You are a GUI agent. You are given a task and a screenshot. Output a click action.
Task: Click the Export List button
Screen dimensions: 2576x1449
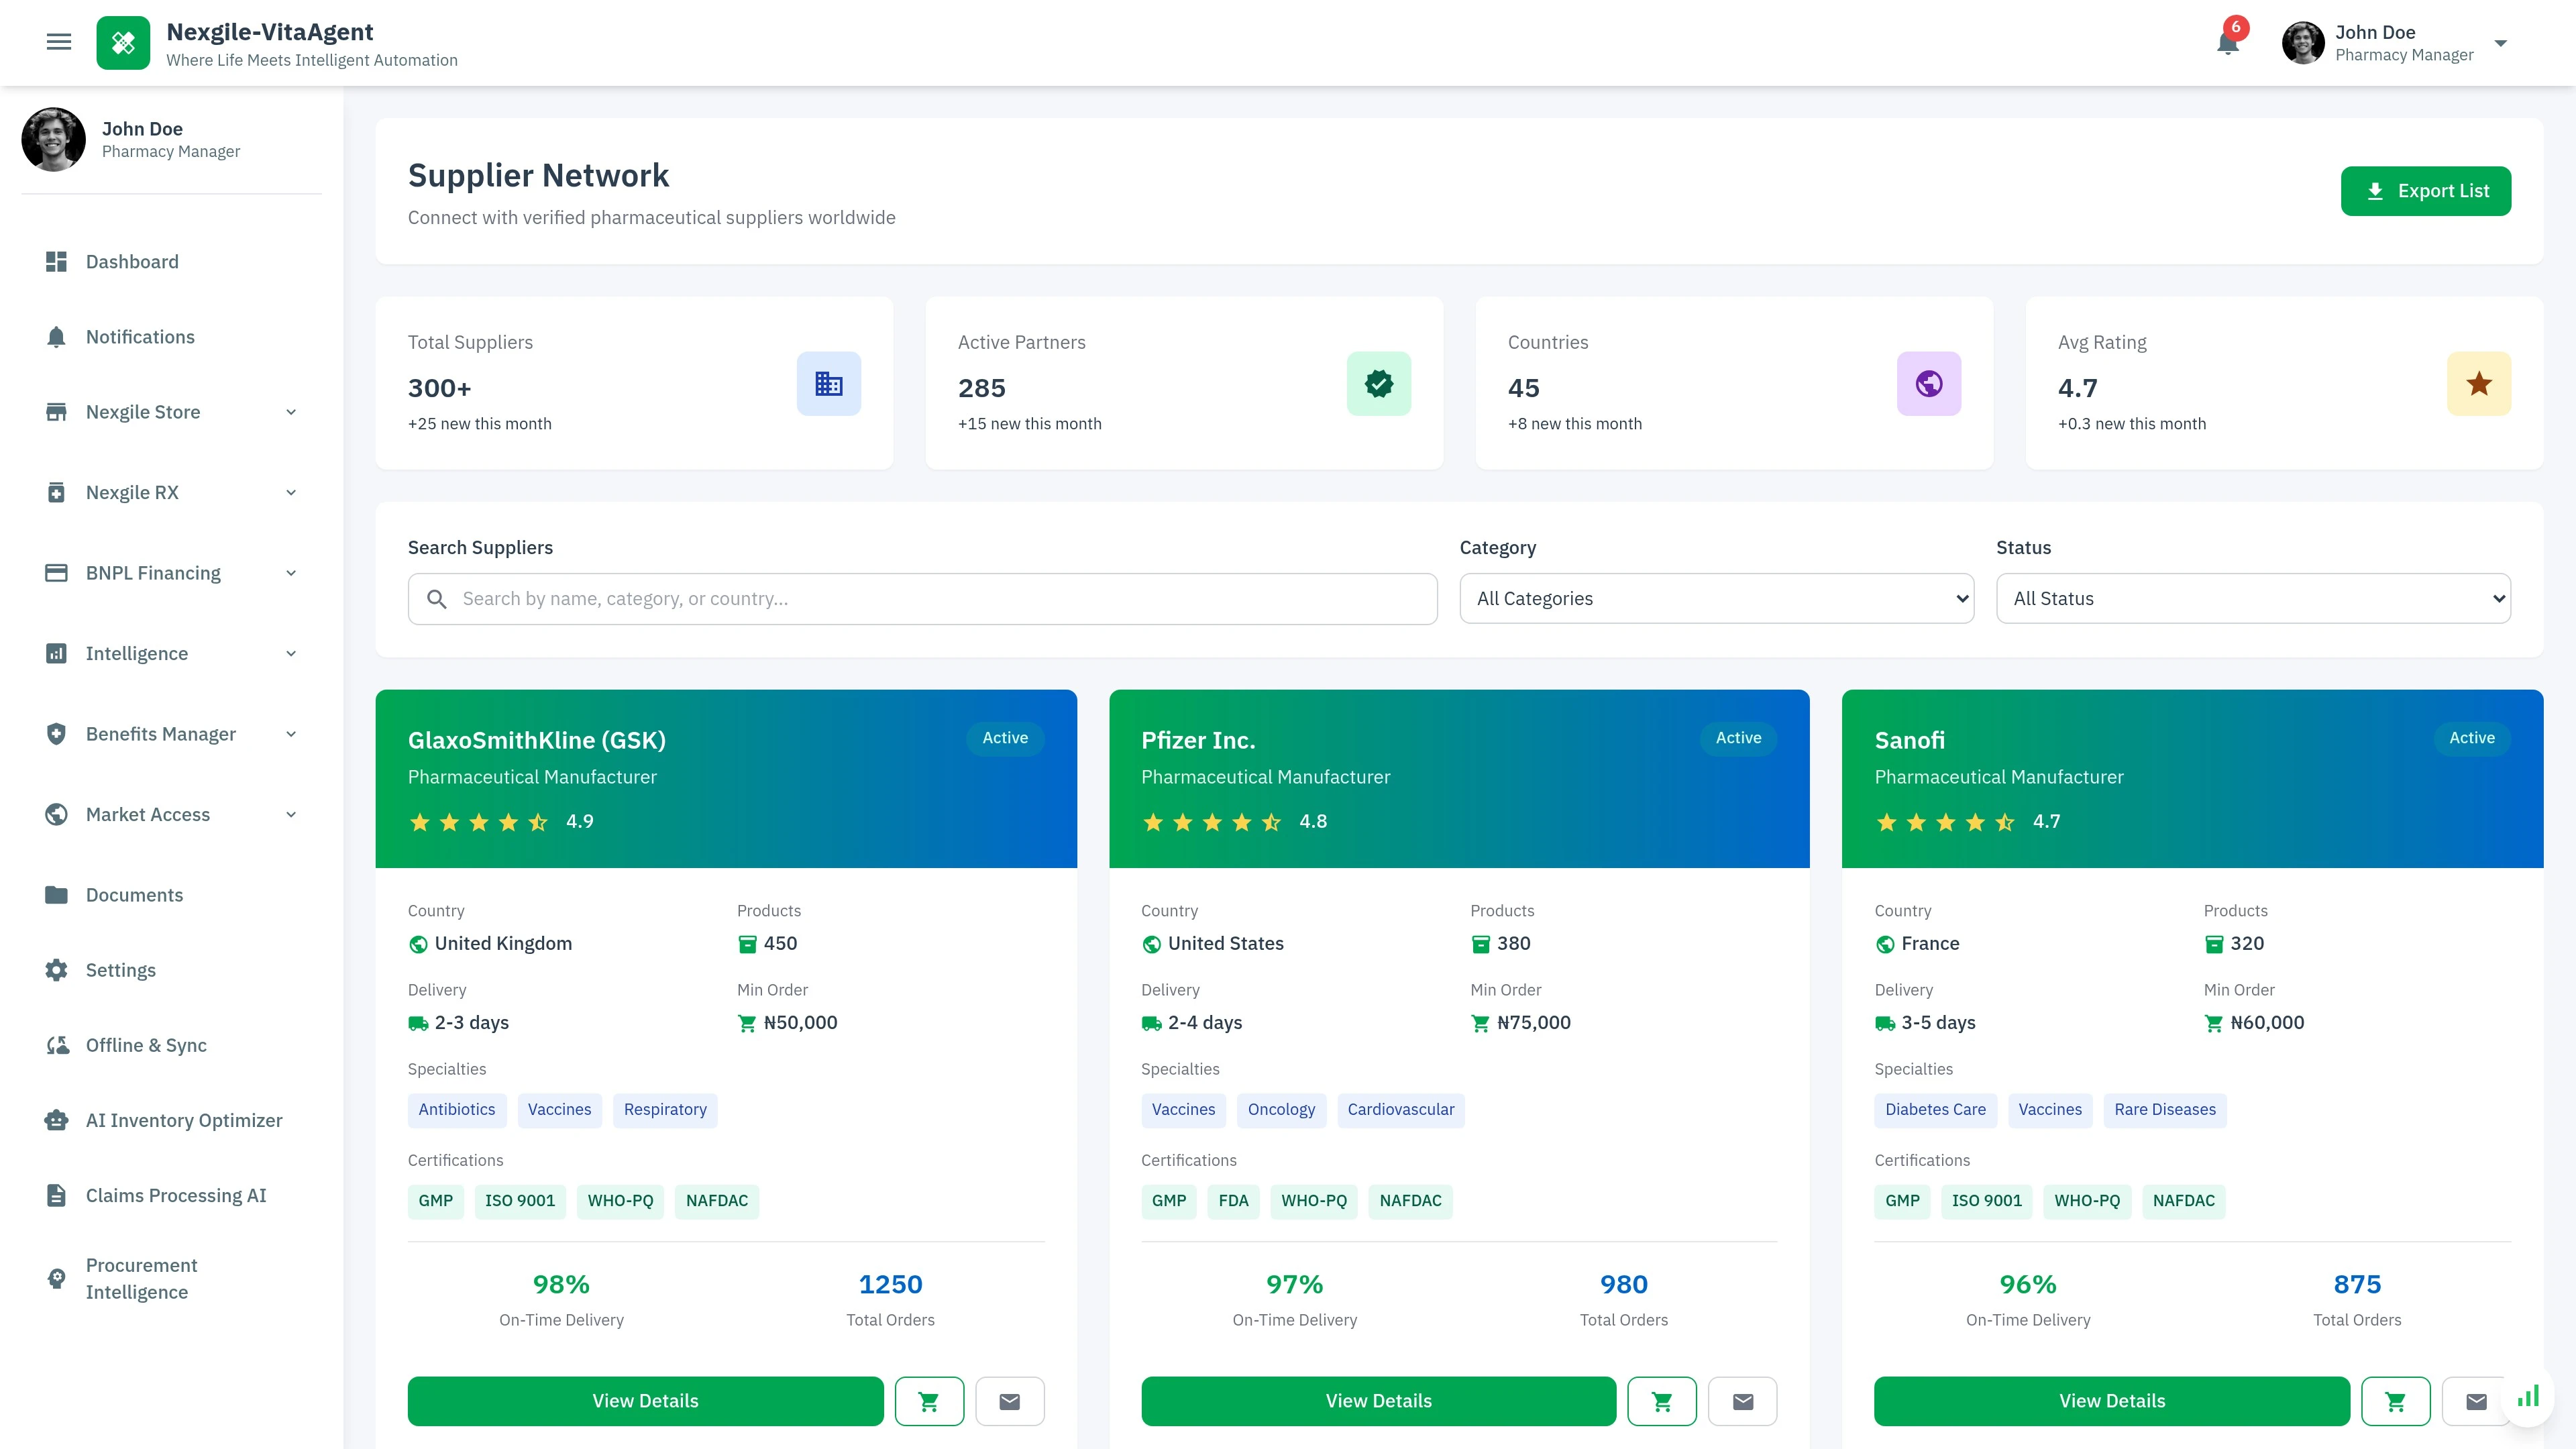[2425, 191]
